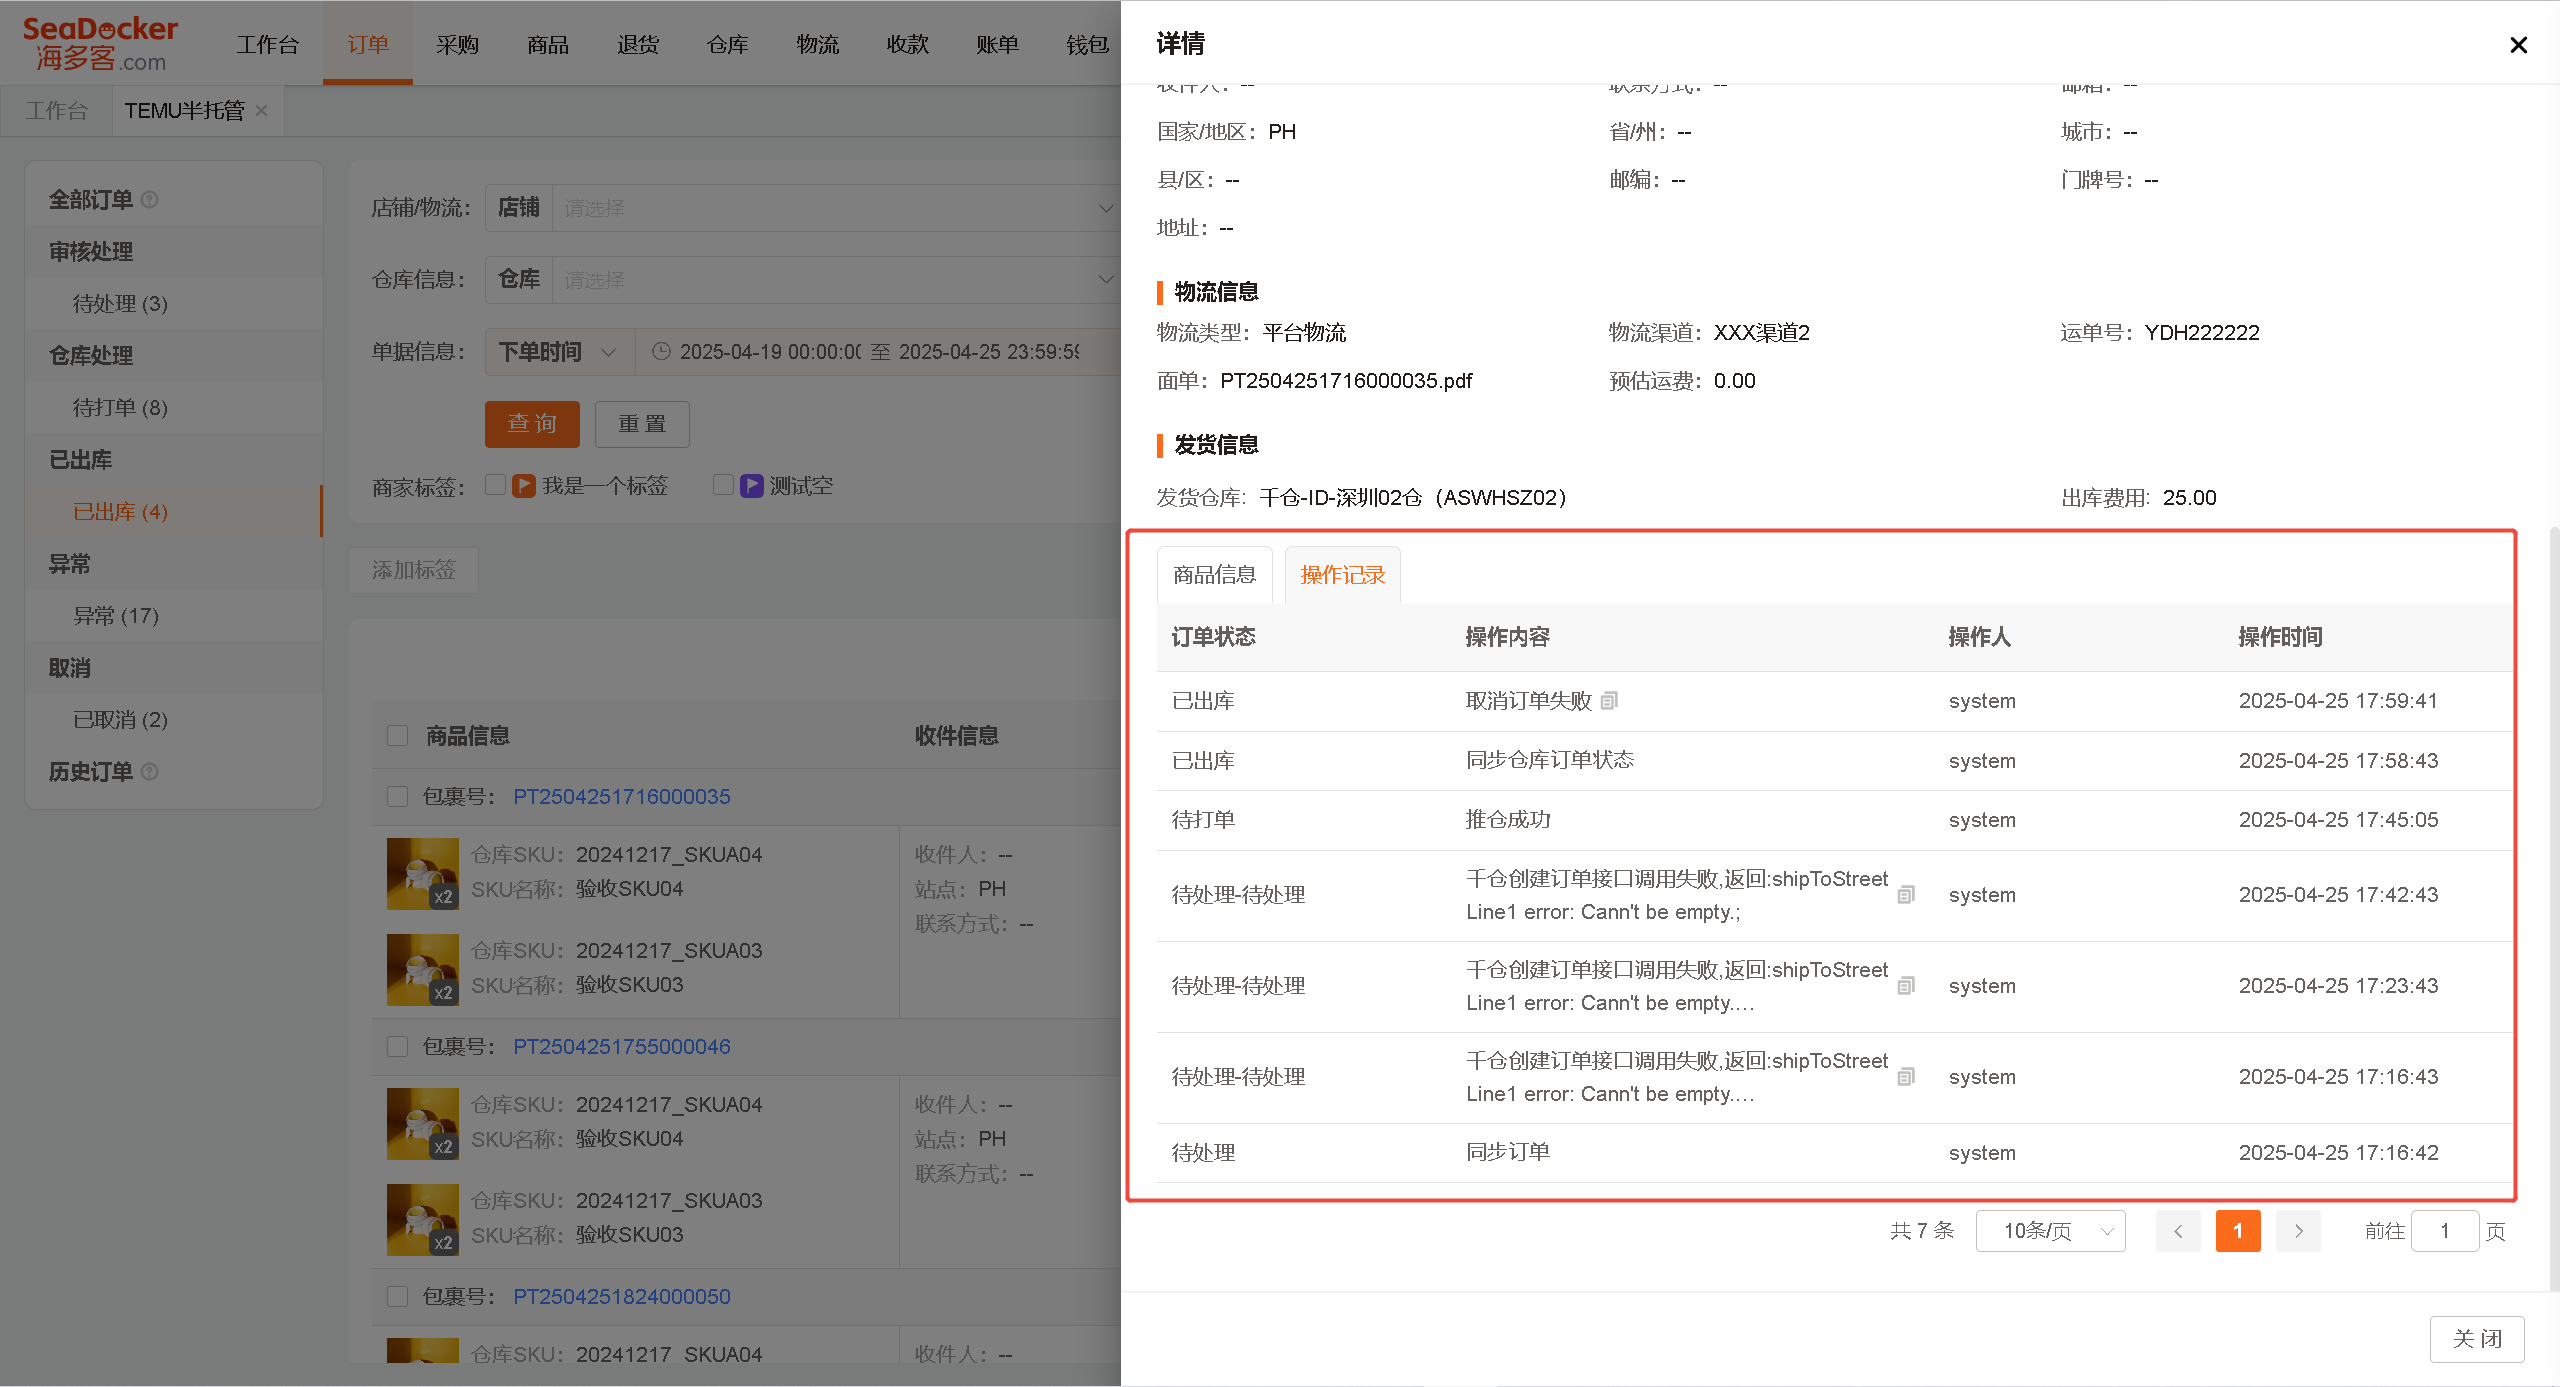Switch to the 商品信息 tab
The width and height of the screenshot is (2560, 1387).
click(1214, 575)
